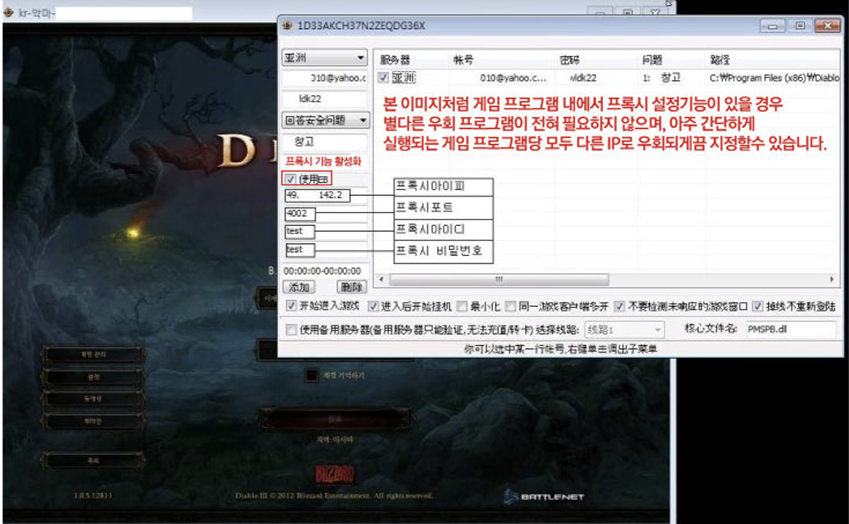Toggle the 进入后开始挂机 checkbox
Image resolution: width=849 pixels, height=524 pixels.
click(373, 306)
